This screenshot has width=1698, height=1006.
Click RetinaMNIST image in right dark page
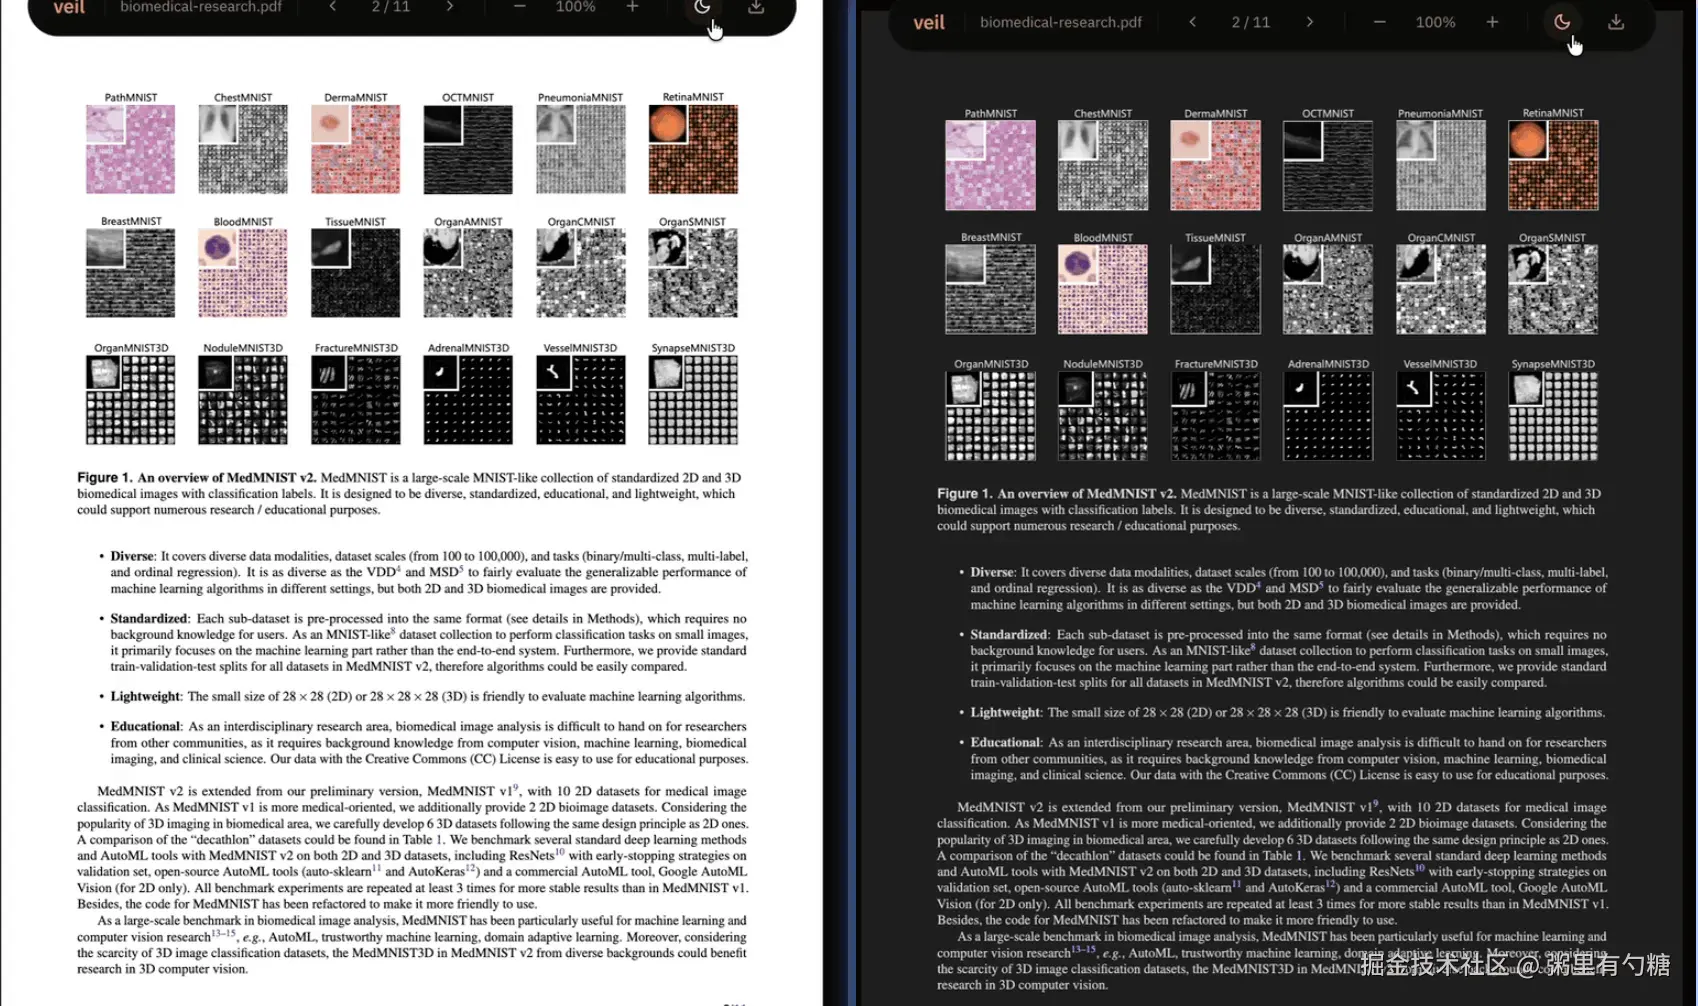click(1553, 165)
